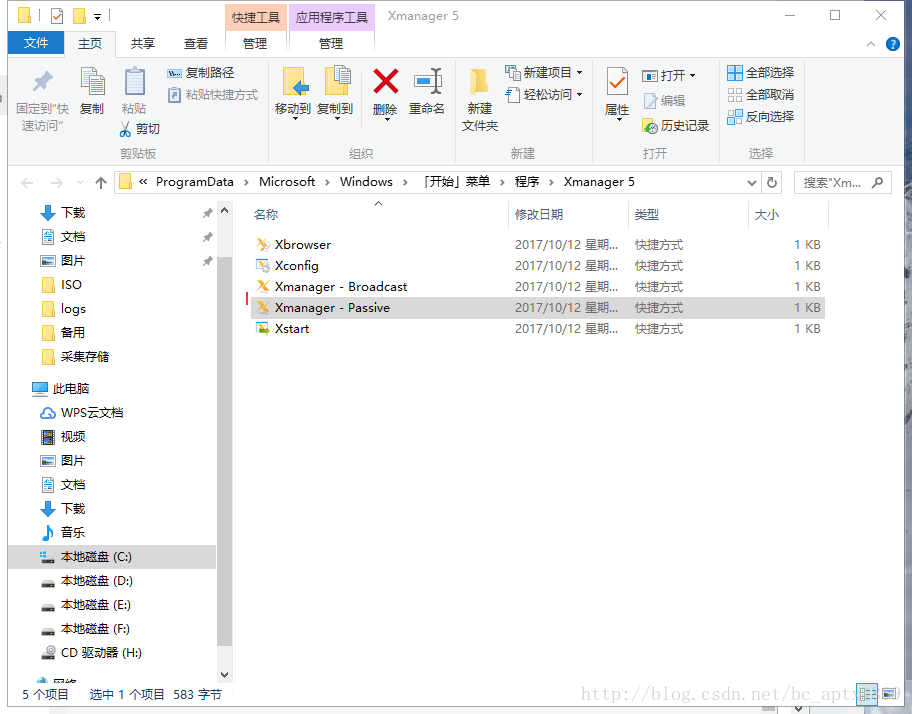Switch to large icons view in status bar
The height and width of the screenshot is (714, 912).
point(889,694)
